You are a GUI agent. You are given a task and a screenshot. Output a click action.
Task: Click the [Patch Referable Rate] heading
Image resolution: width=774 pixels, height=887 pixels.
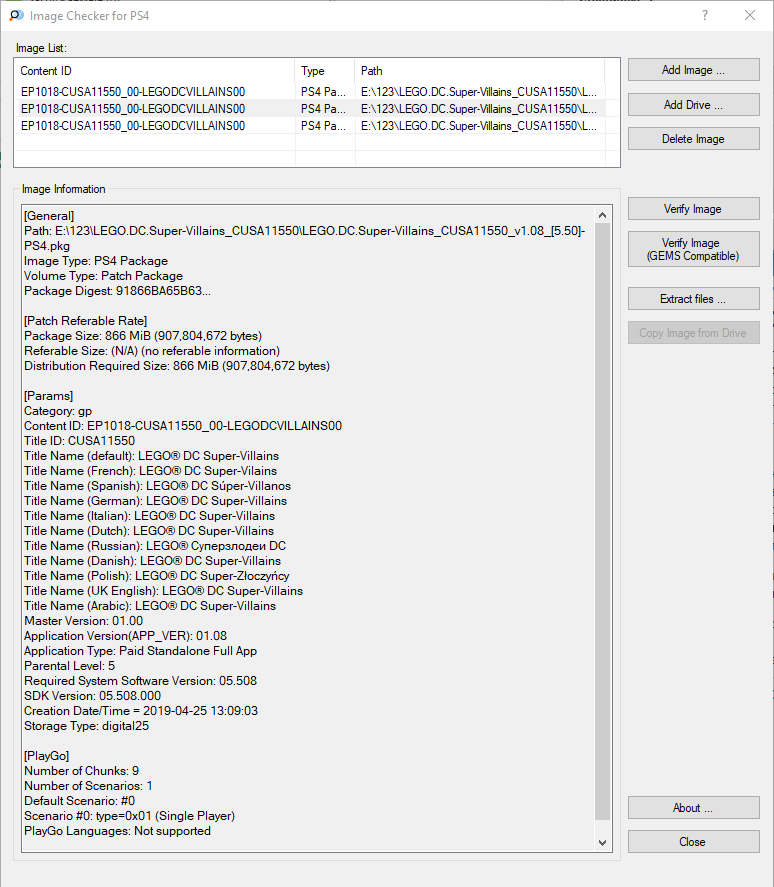coord(85,321)
